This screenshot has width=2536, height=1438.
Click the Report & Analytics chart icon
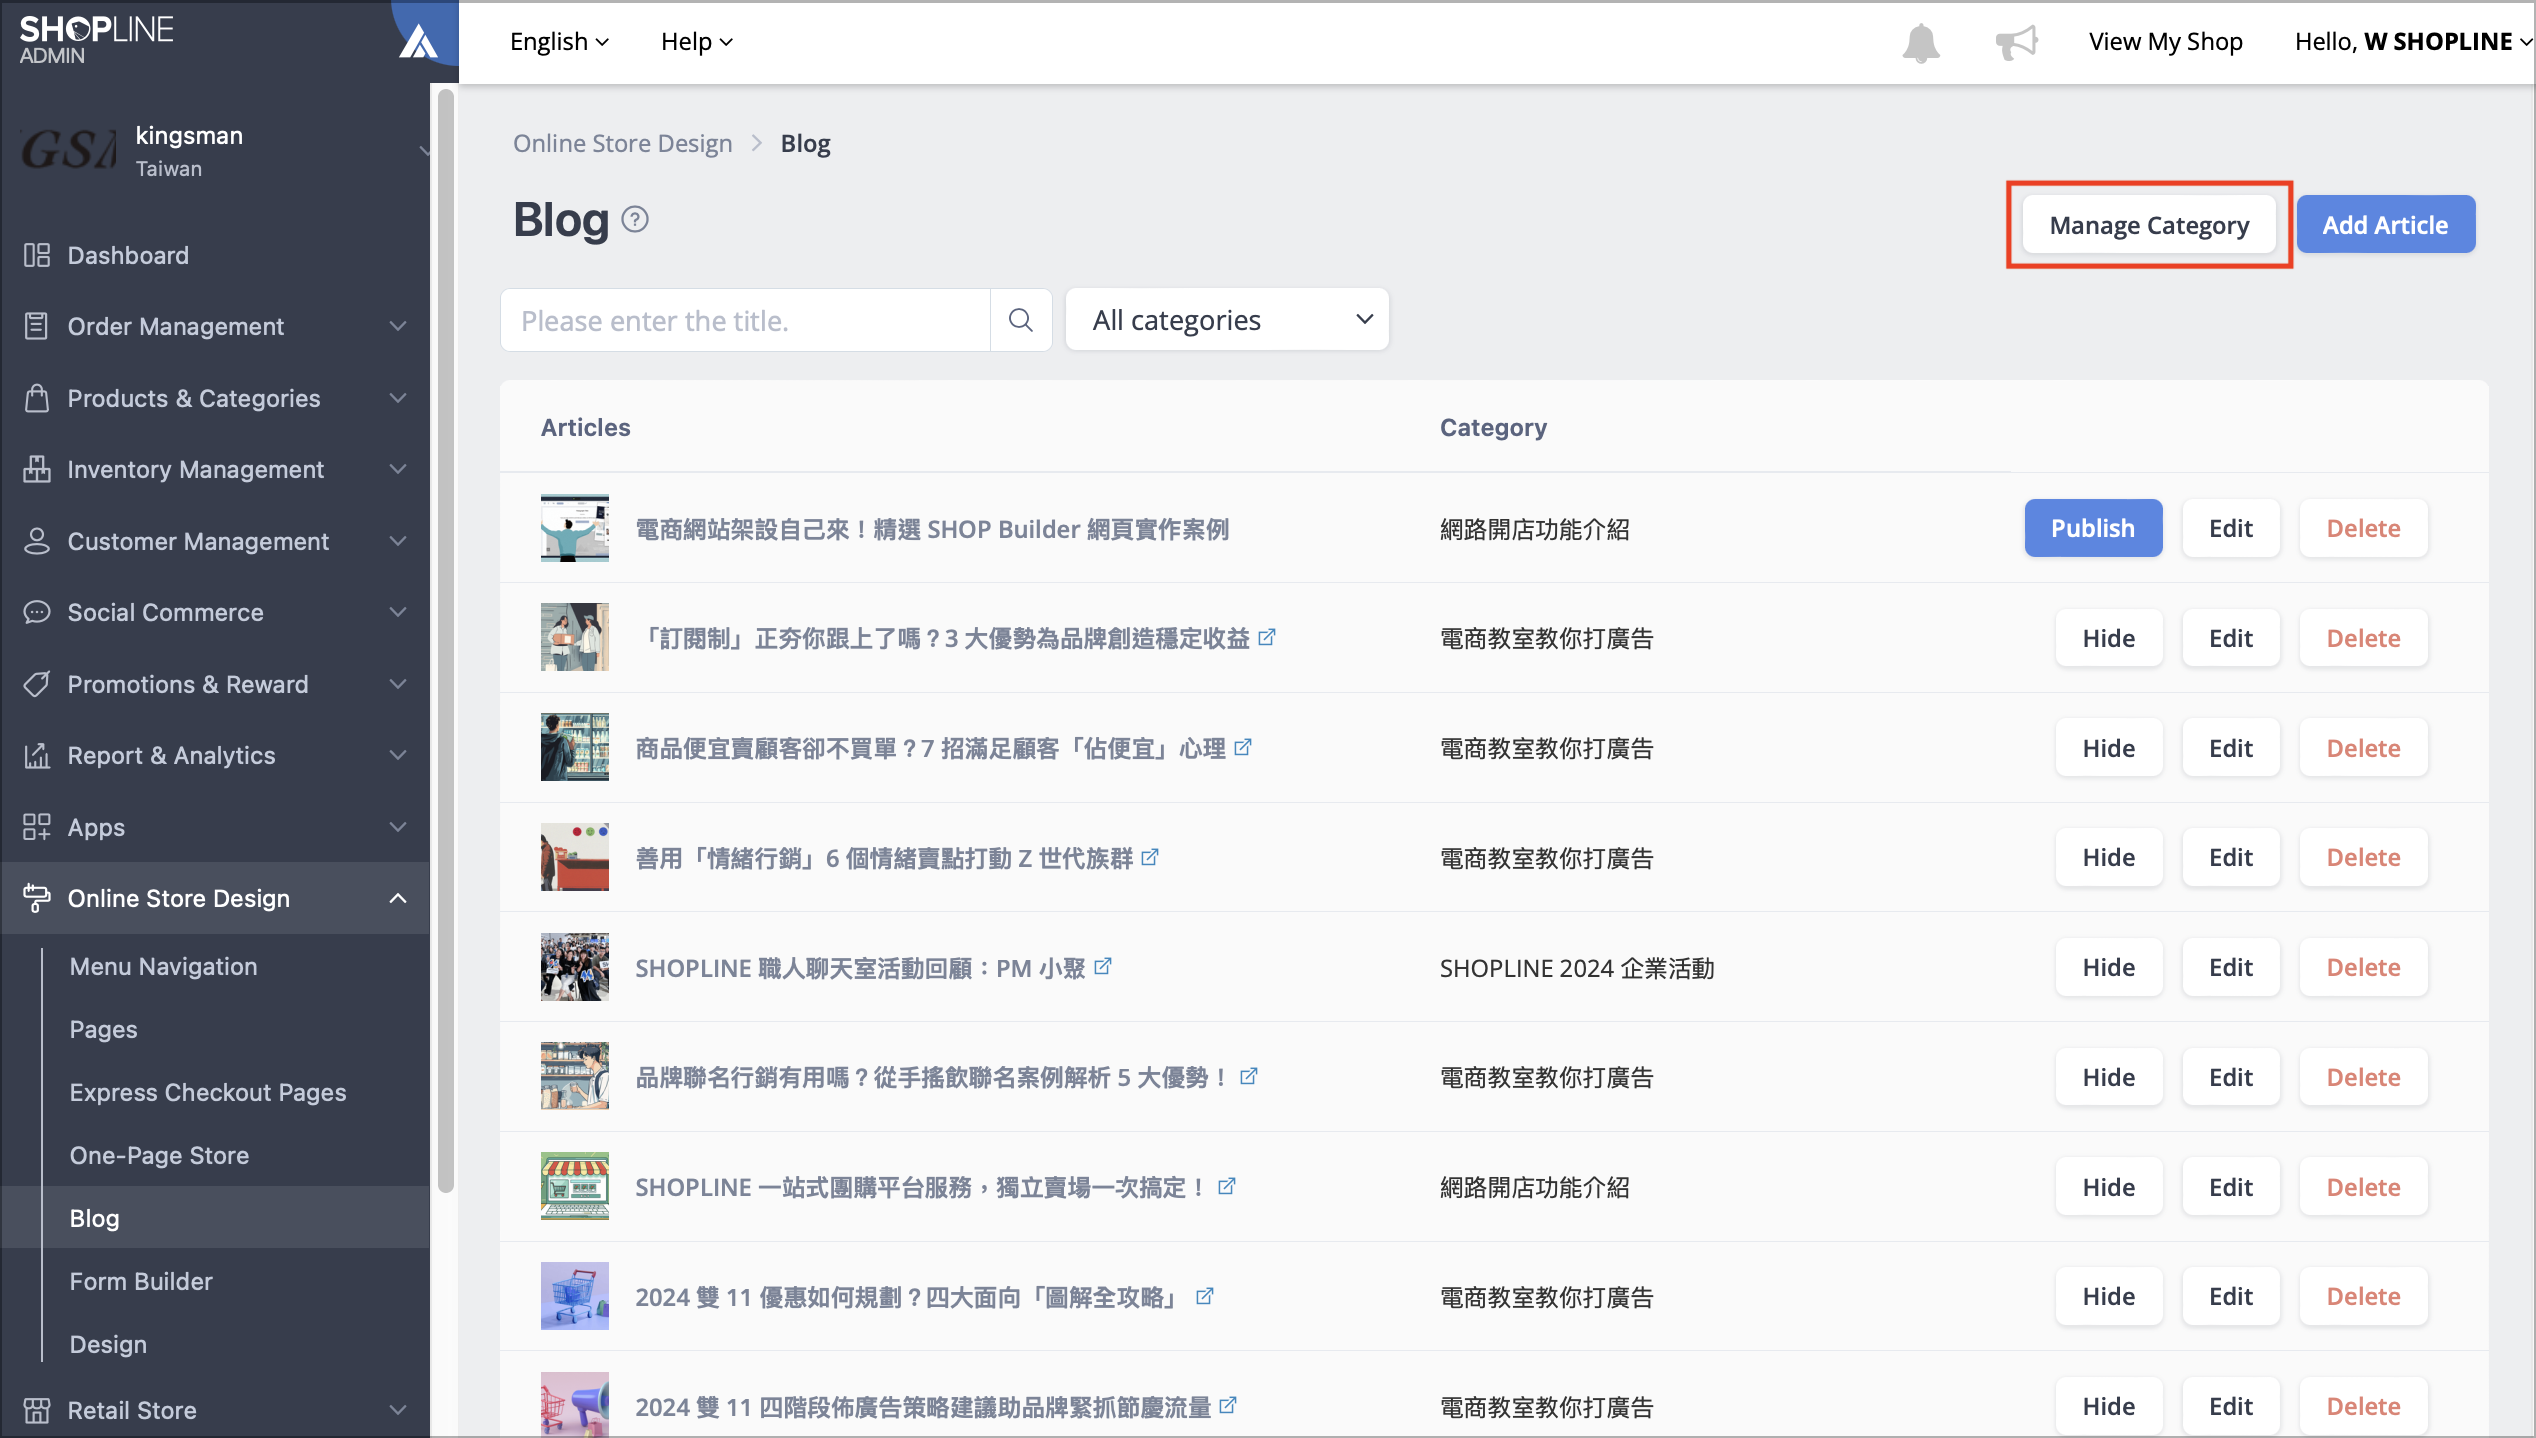pyautogui.click(x=37, y=755)
